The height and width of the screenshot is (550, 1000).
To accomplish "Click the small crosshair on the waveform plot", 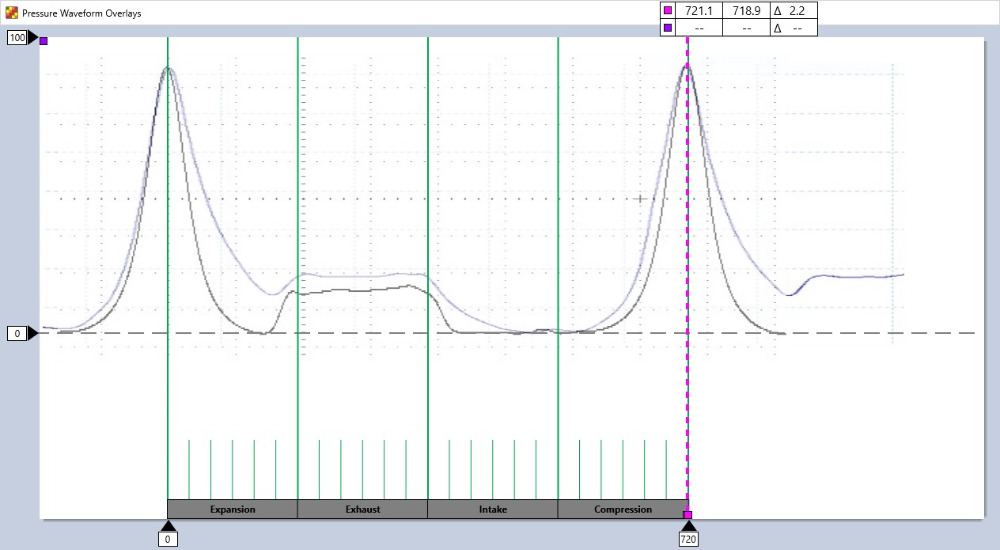I will [640, 199].
